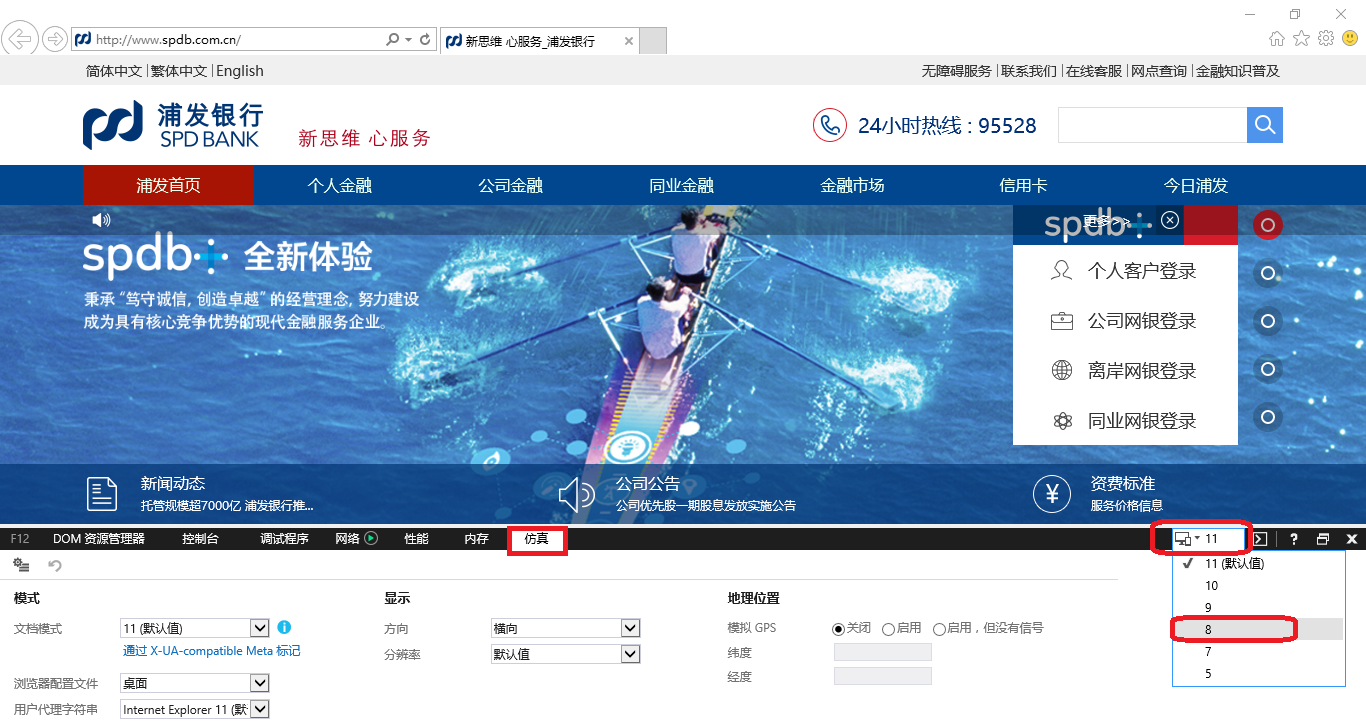Click the English language link
The width and height of the screenshot is (1366, 728).
[240, 71]
